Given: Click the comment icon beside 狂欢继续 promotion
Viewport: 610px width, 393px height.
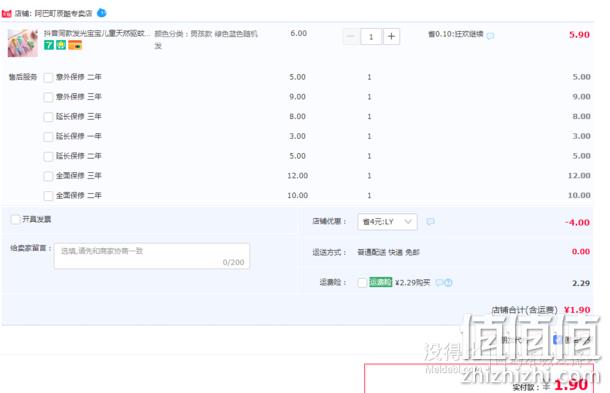Looking at the screenshot, I should 491,36.
